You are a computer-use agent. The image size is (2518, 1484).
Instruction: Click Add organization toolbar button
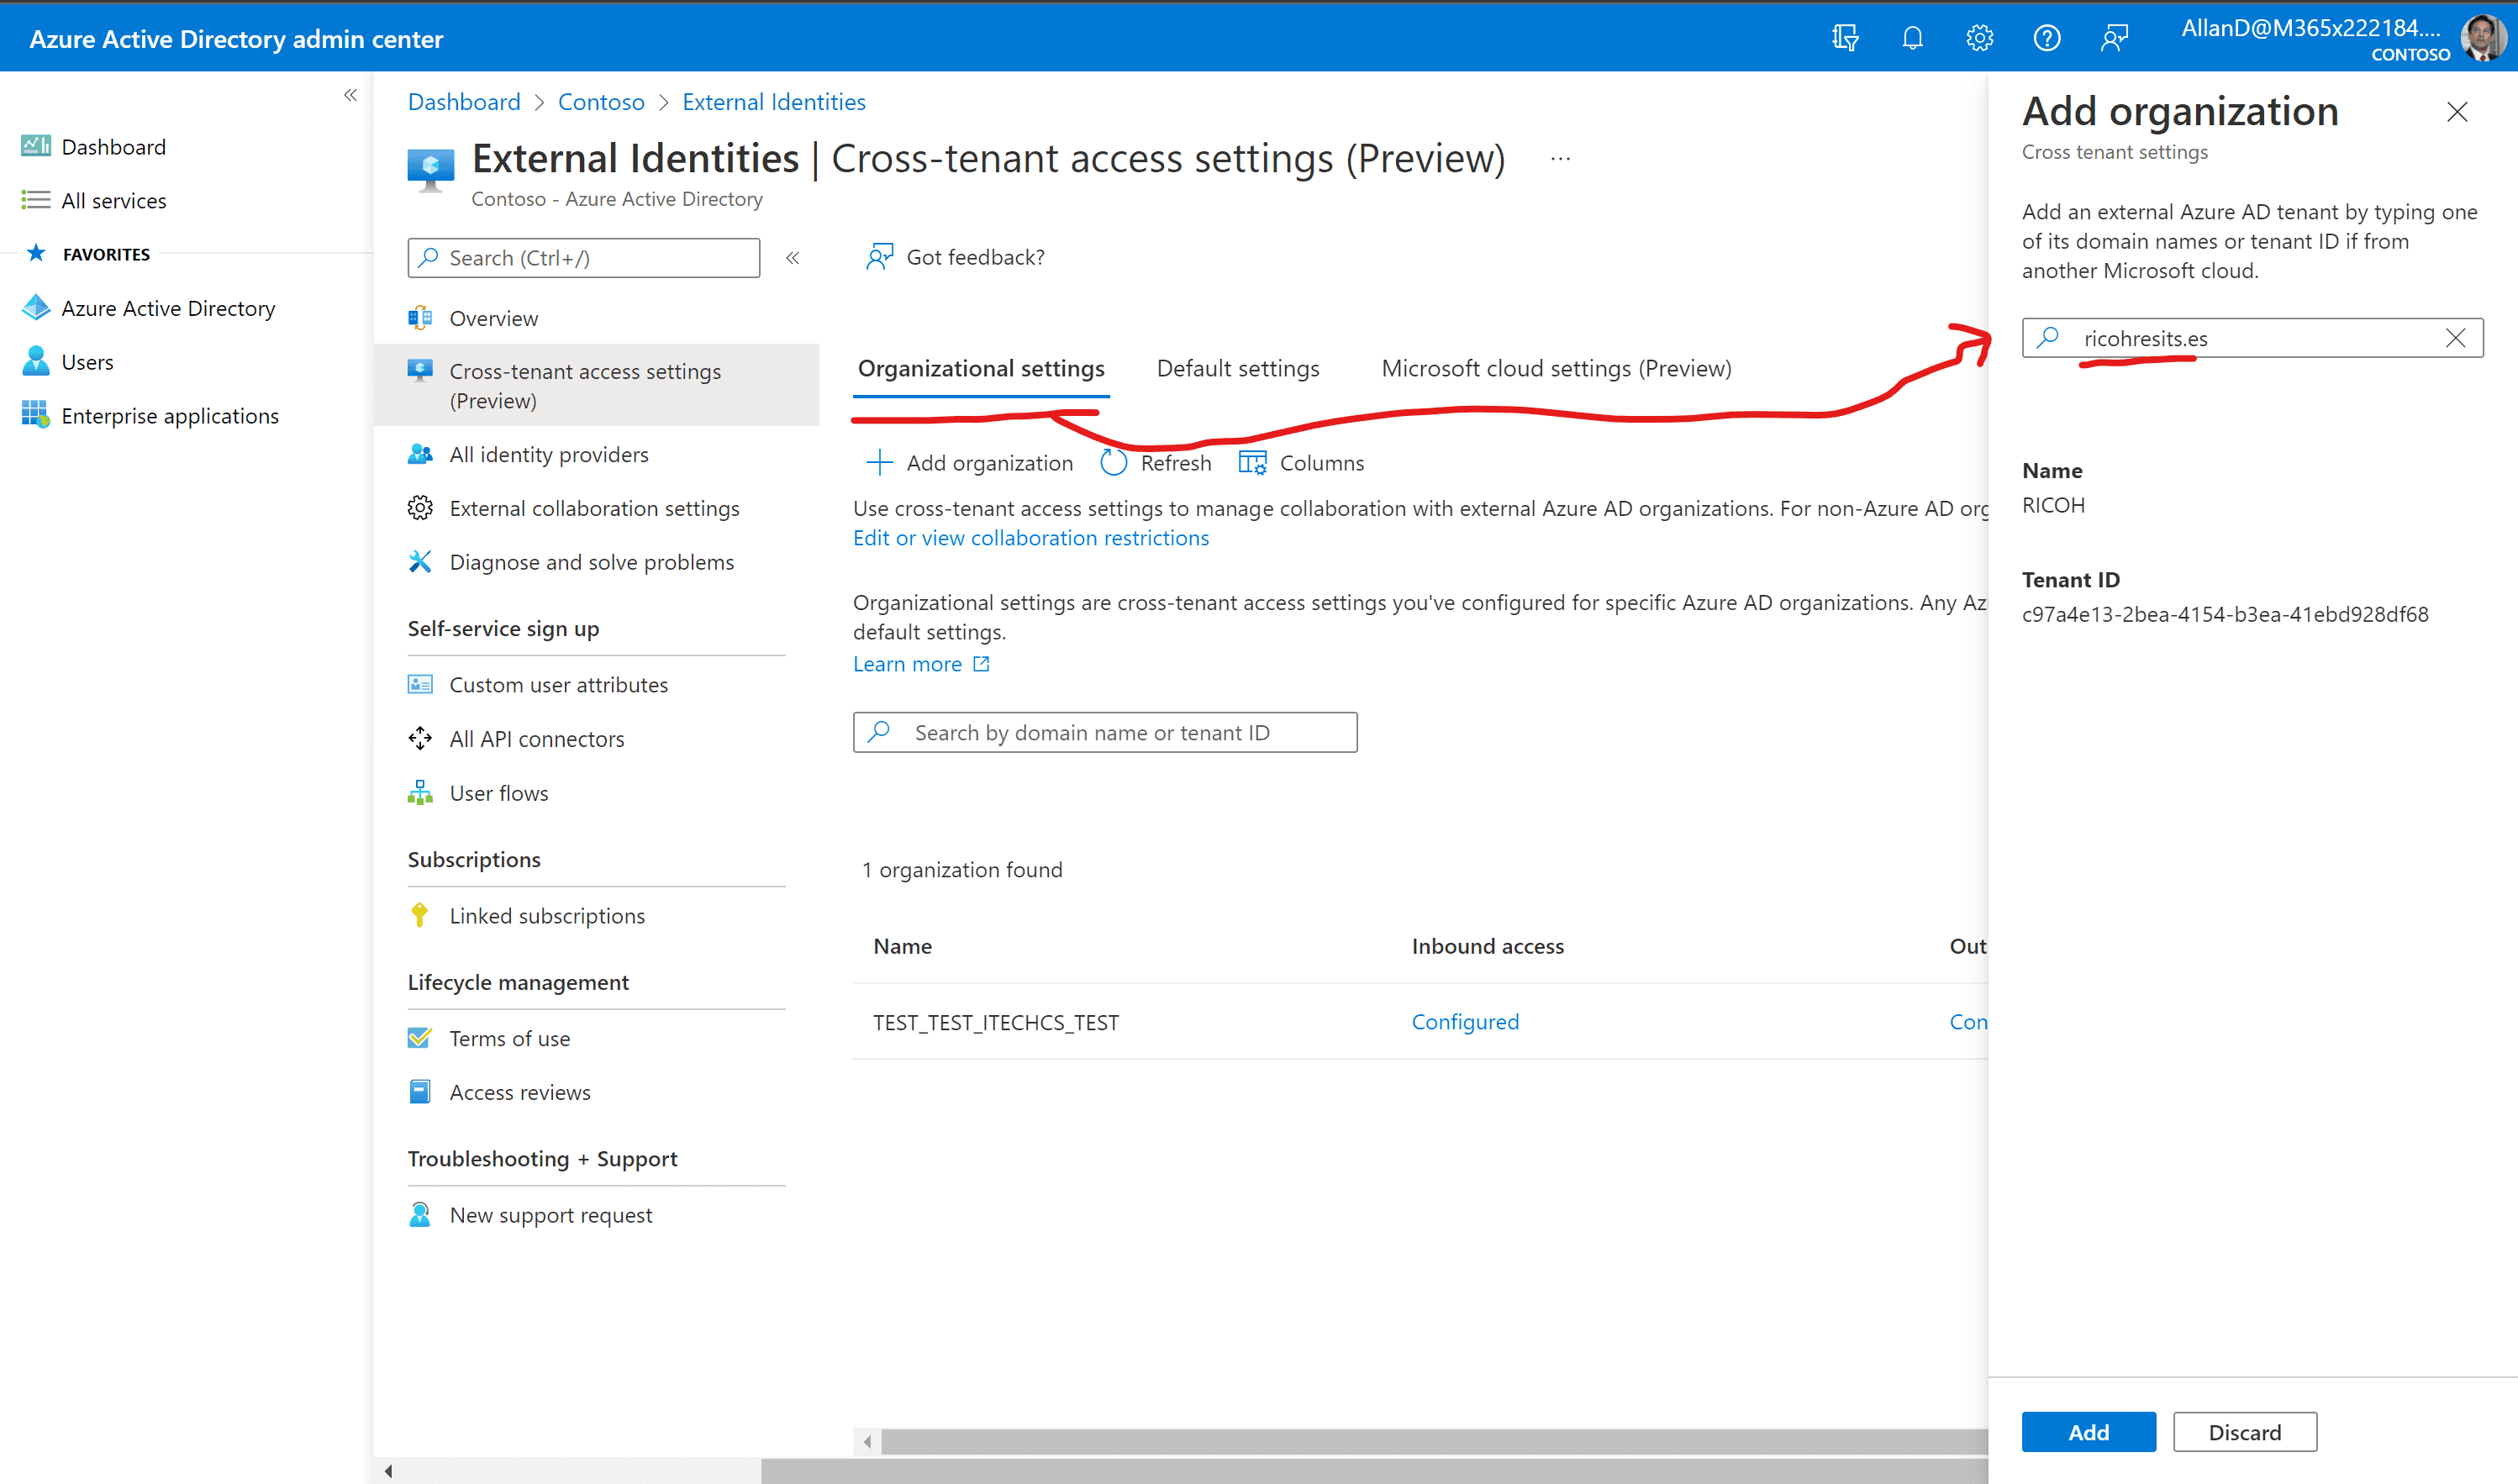tap(969, 463)
